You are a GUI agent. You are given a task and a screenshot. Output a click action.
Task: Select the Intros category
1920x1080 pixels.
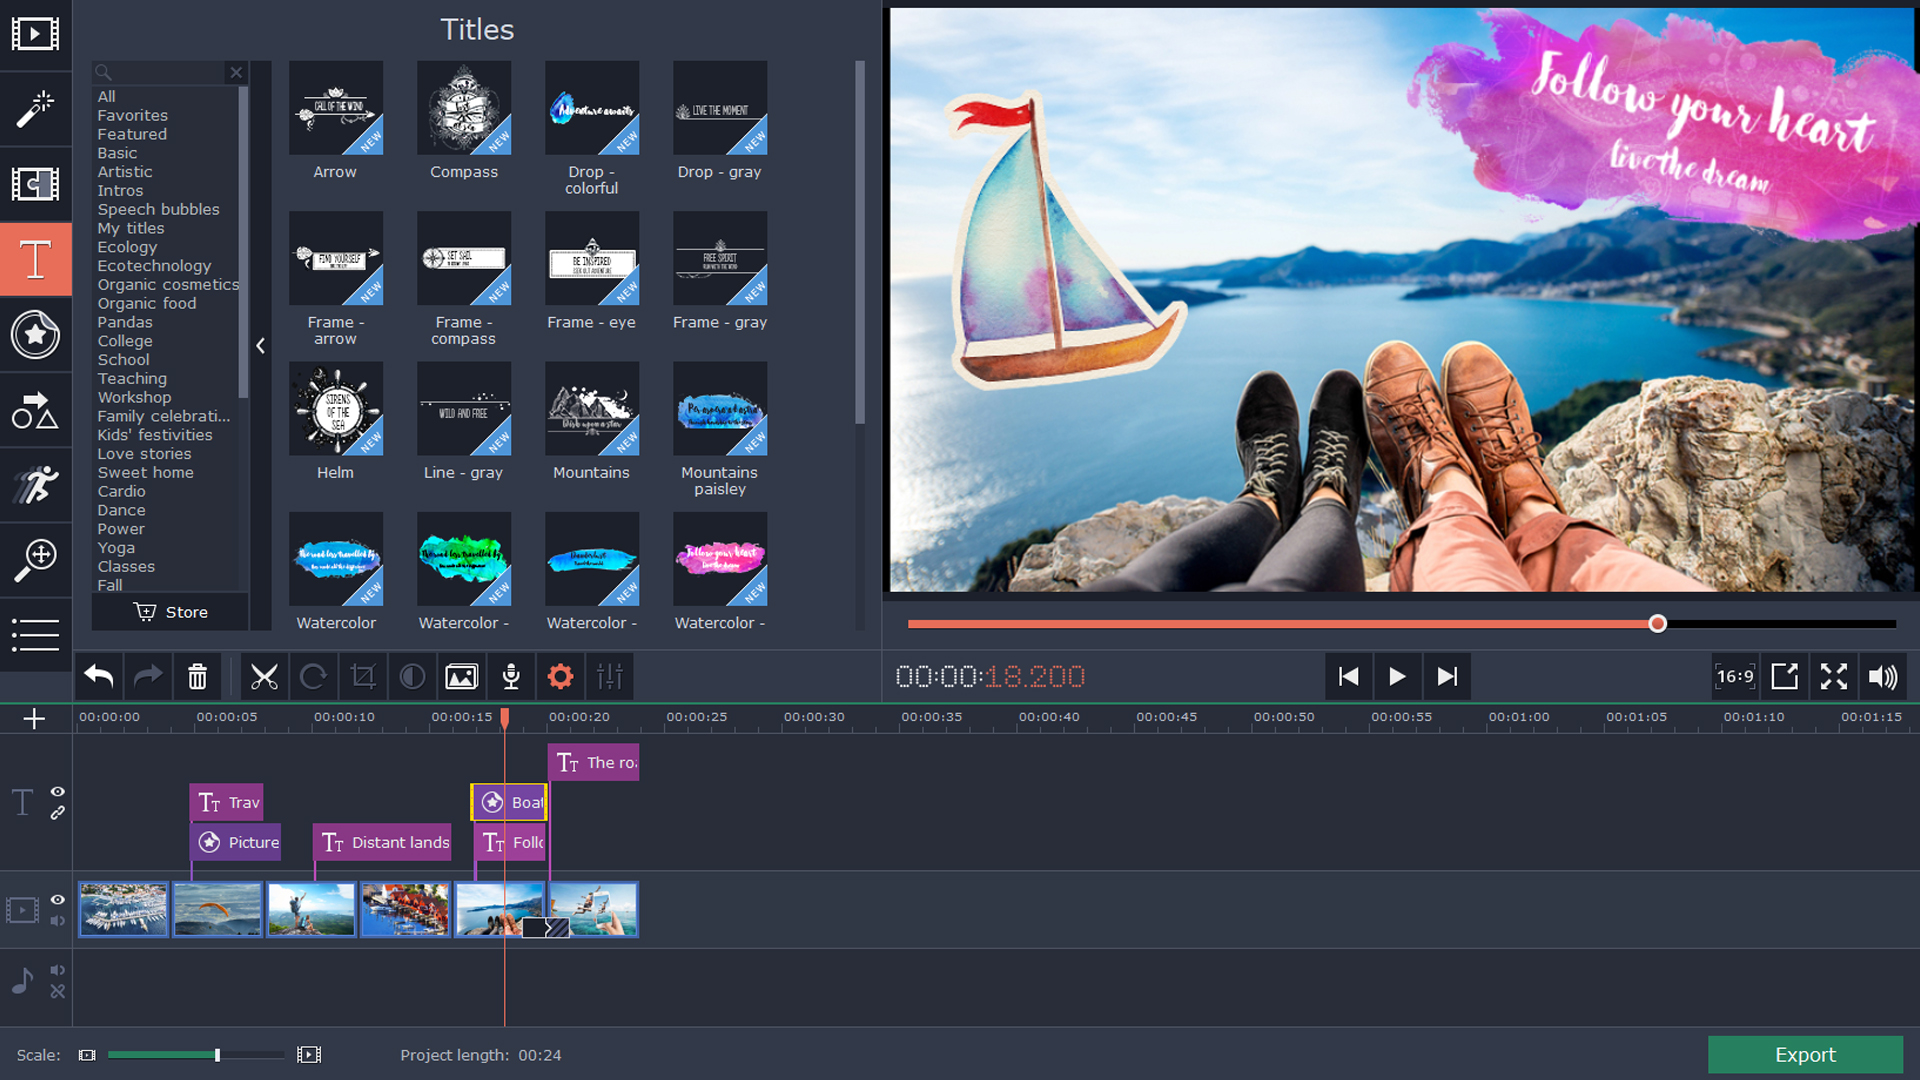pyautogui.click(x=119, y=190)
